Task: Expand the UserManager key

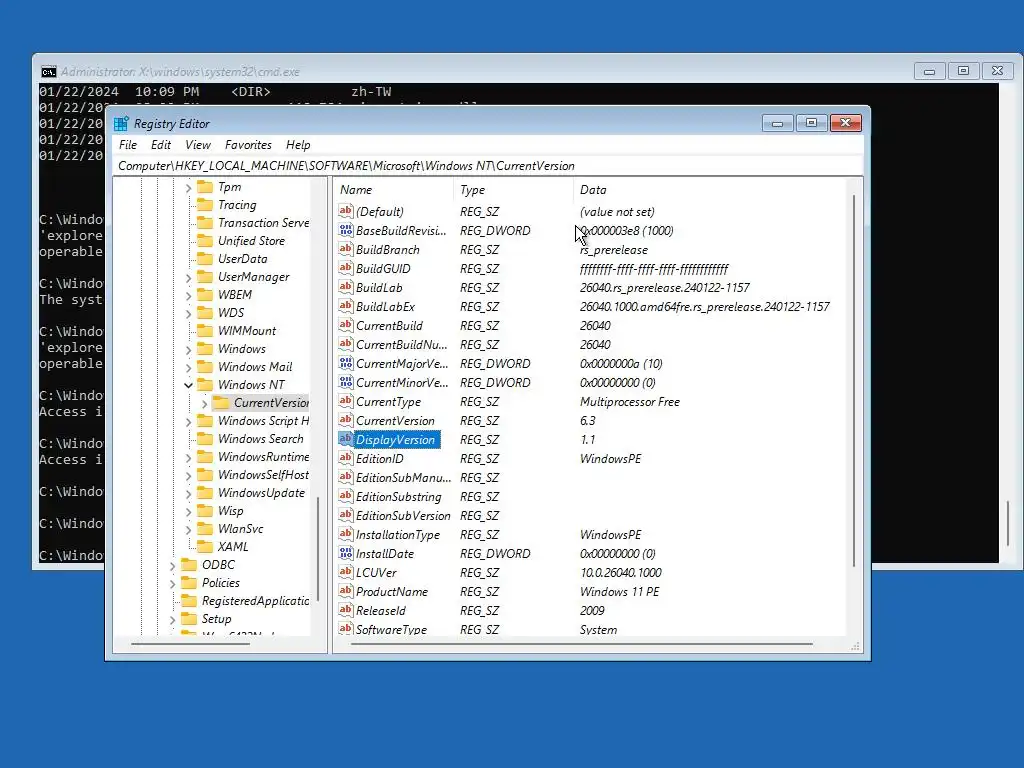Action: tap(188, 278)
